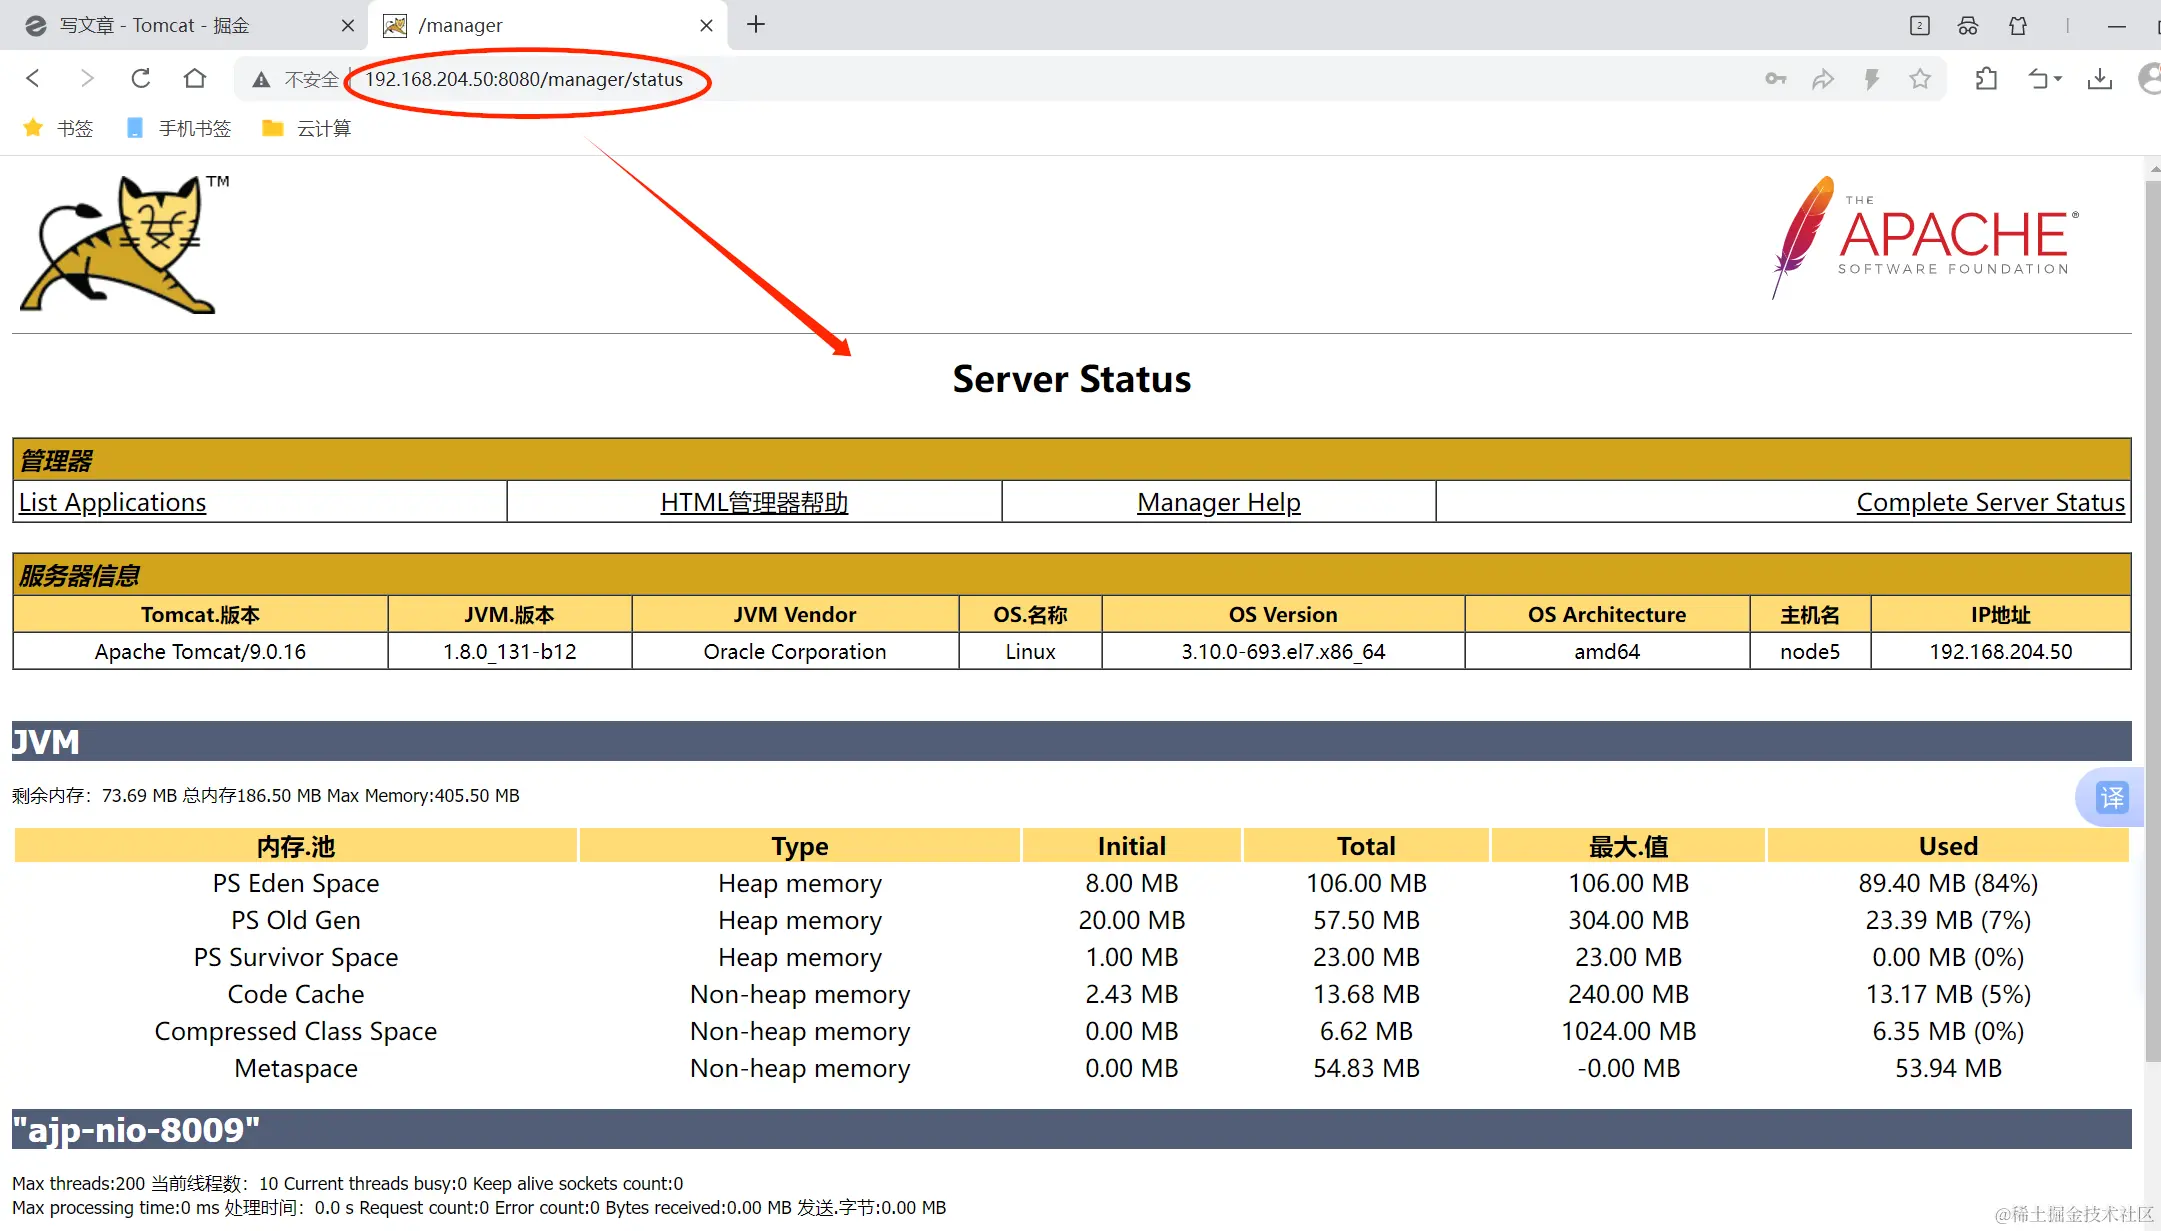
Task: Open the List Applications link
Action: click(112, 502)
